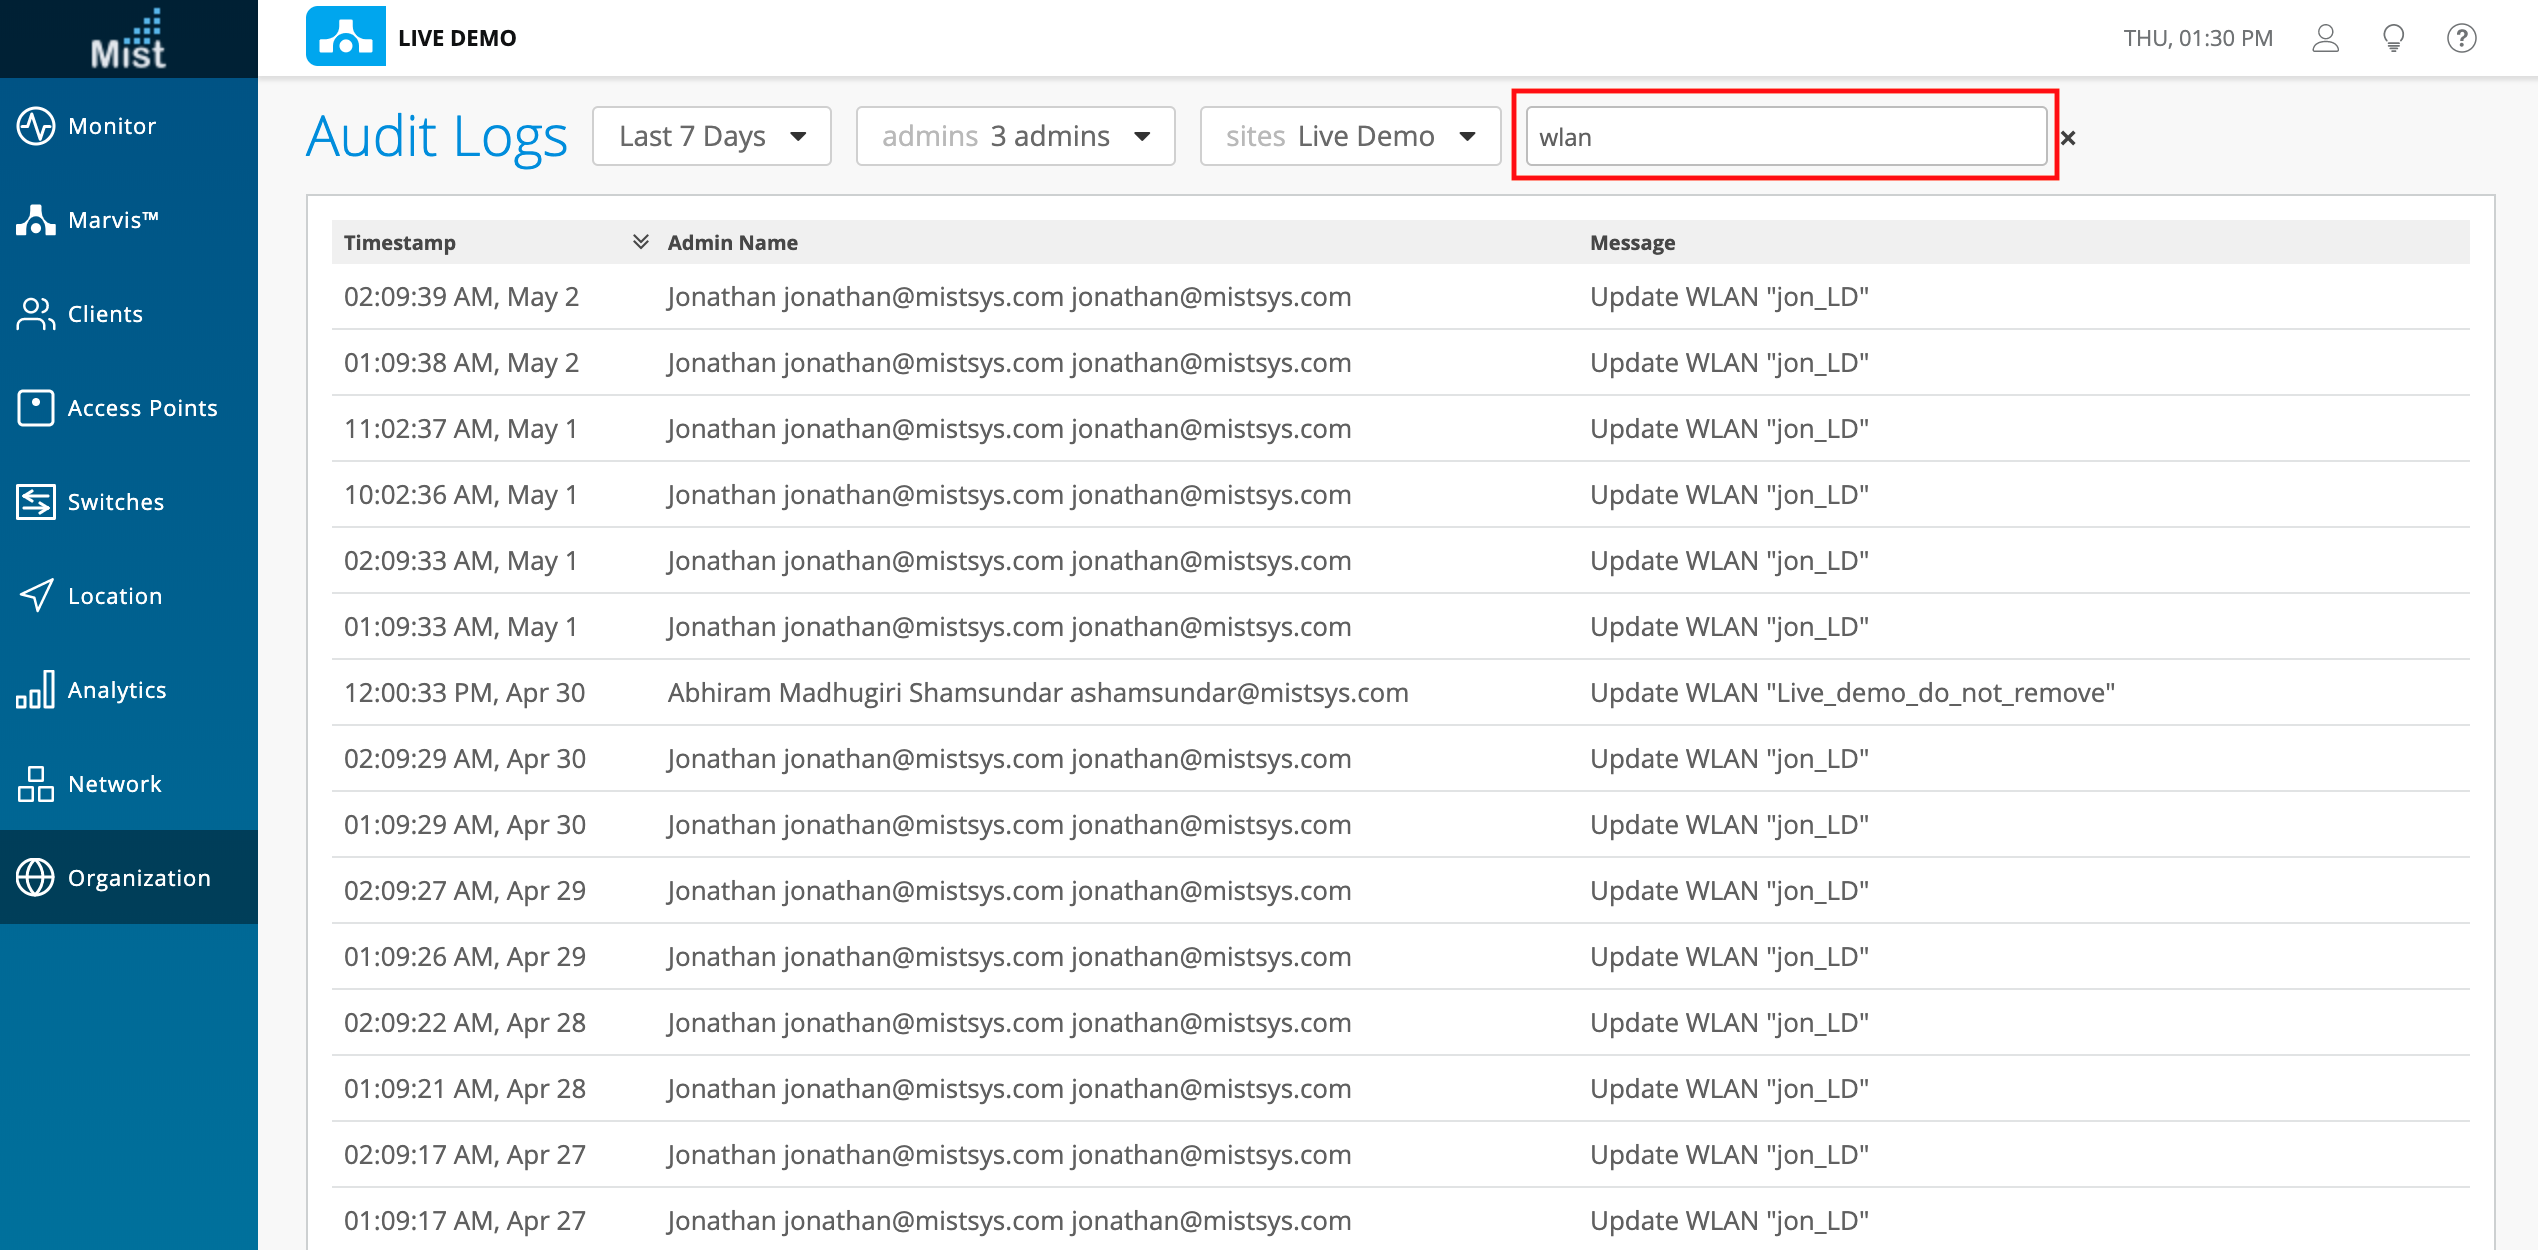
Task: Open the user account profile icon
Action: click(2326, 38)
